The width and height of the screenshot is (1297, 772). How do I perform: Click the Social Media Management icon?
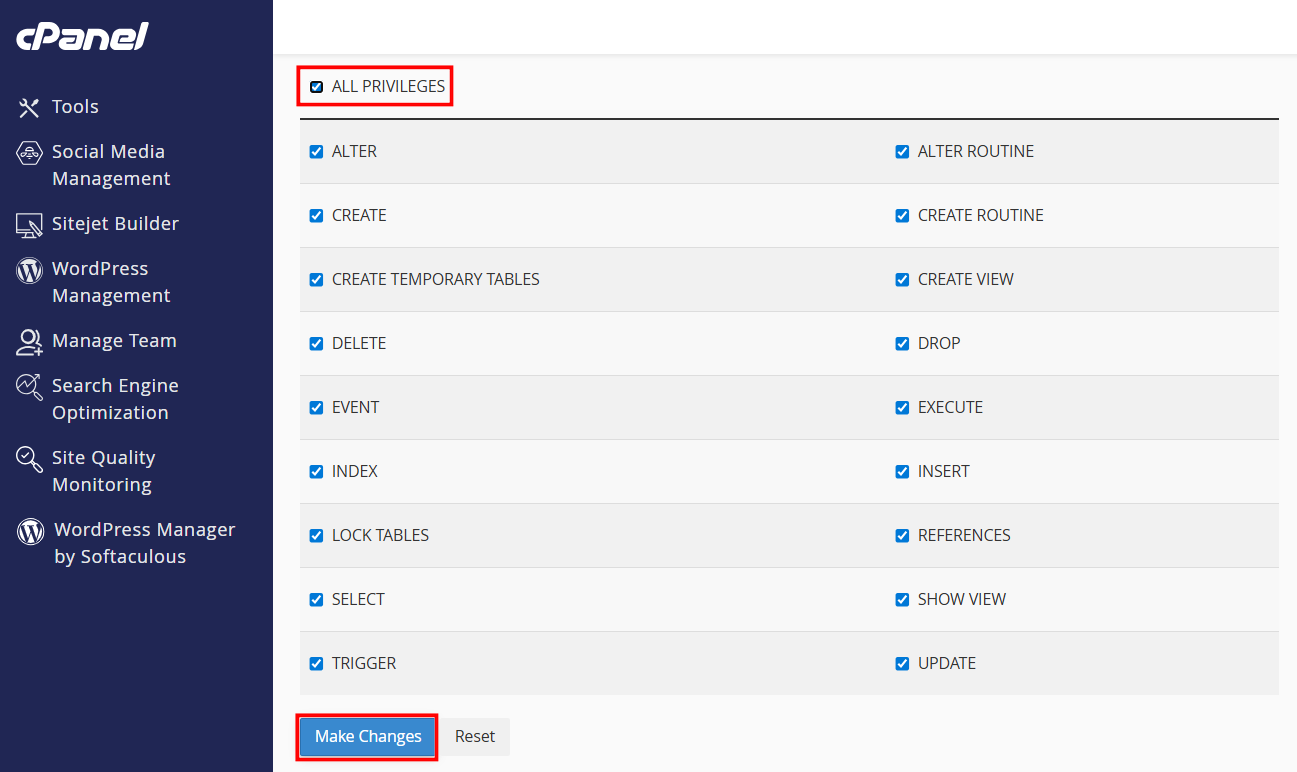(29, 153)
